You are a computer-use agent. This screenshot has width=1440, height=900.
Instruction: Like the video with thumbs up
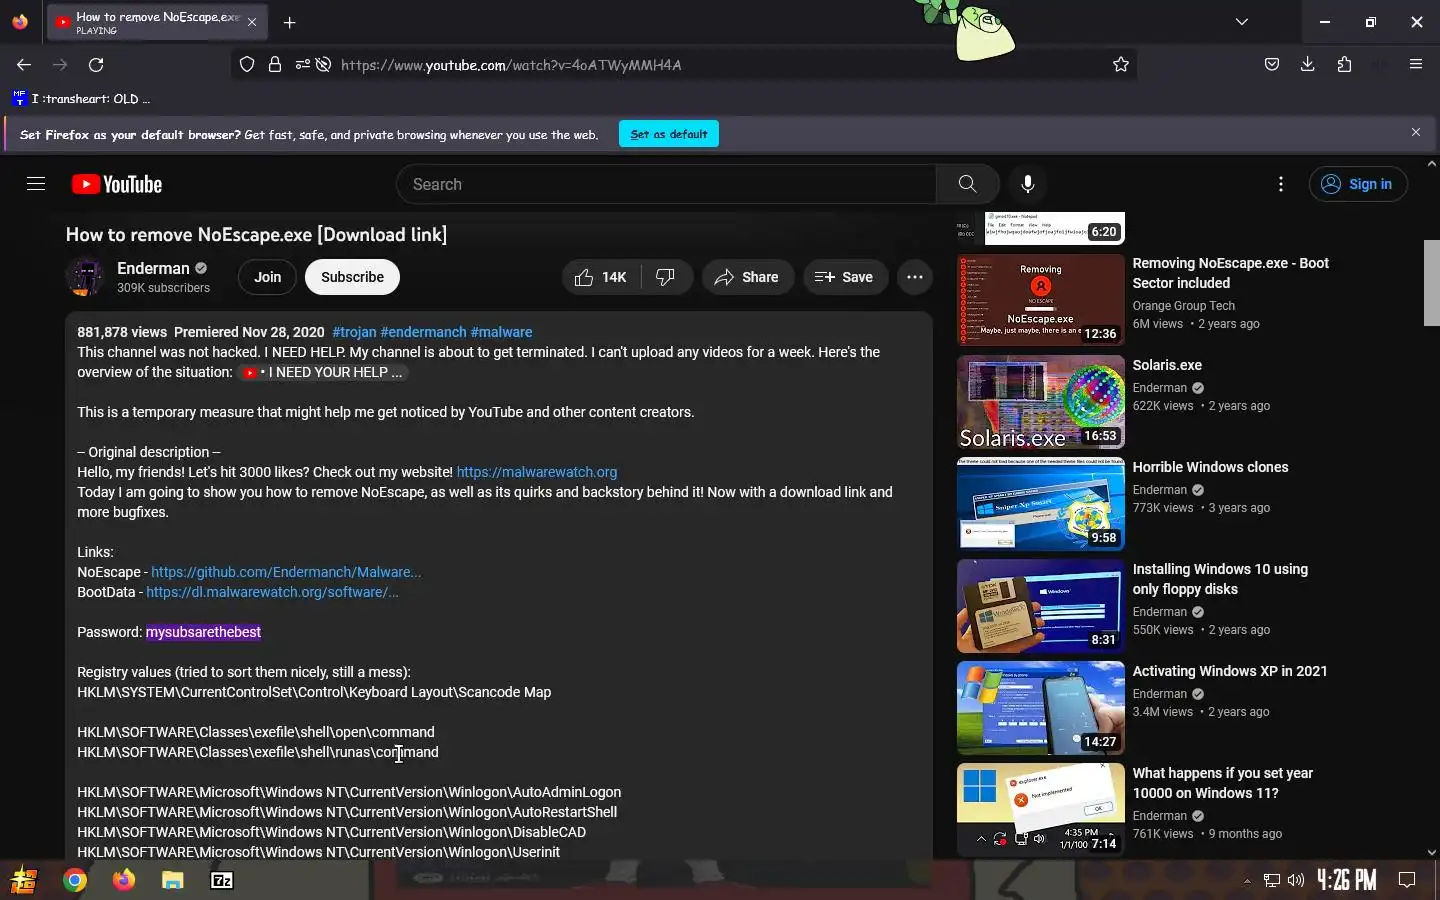coord(601,277)
